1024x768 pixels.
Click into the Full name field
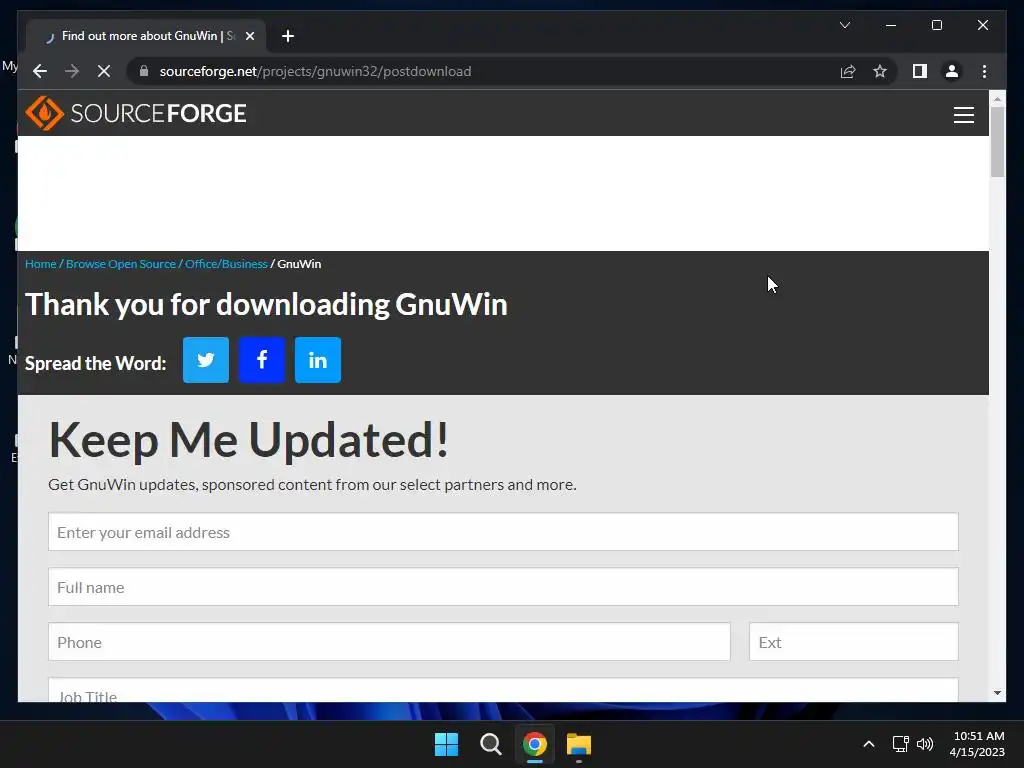tap(503, 586)
